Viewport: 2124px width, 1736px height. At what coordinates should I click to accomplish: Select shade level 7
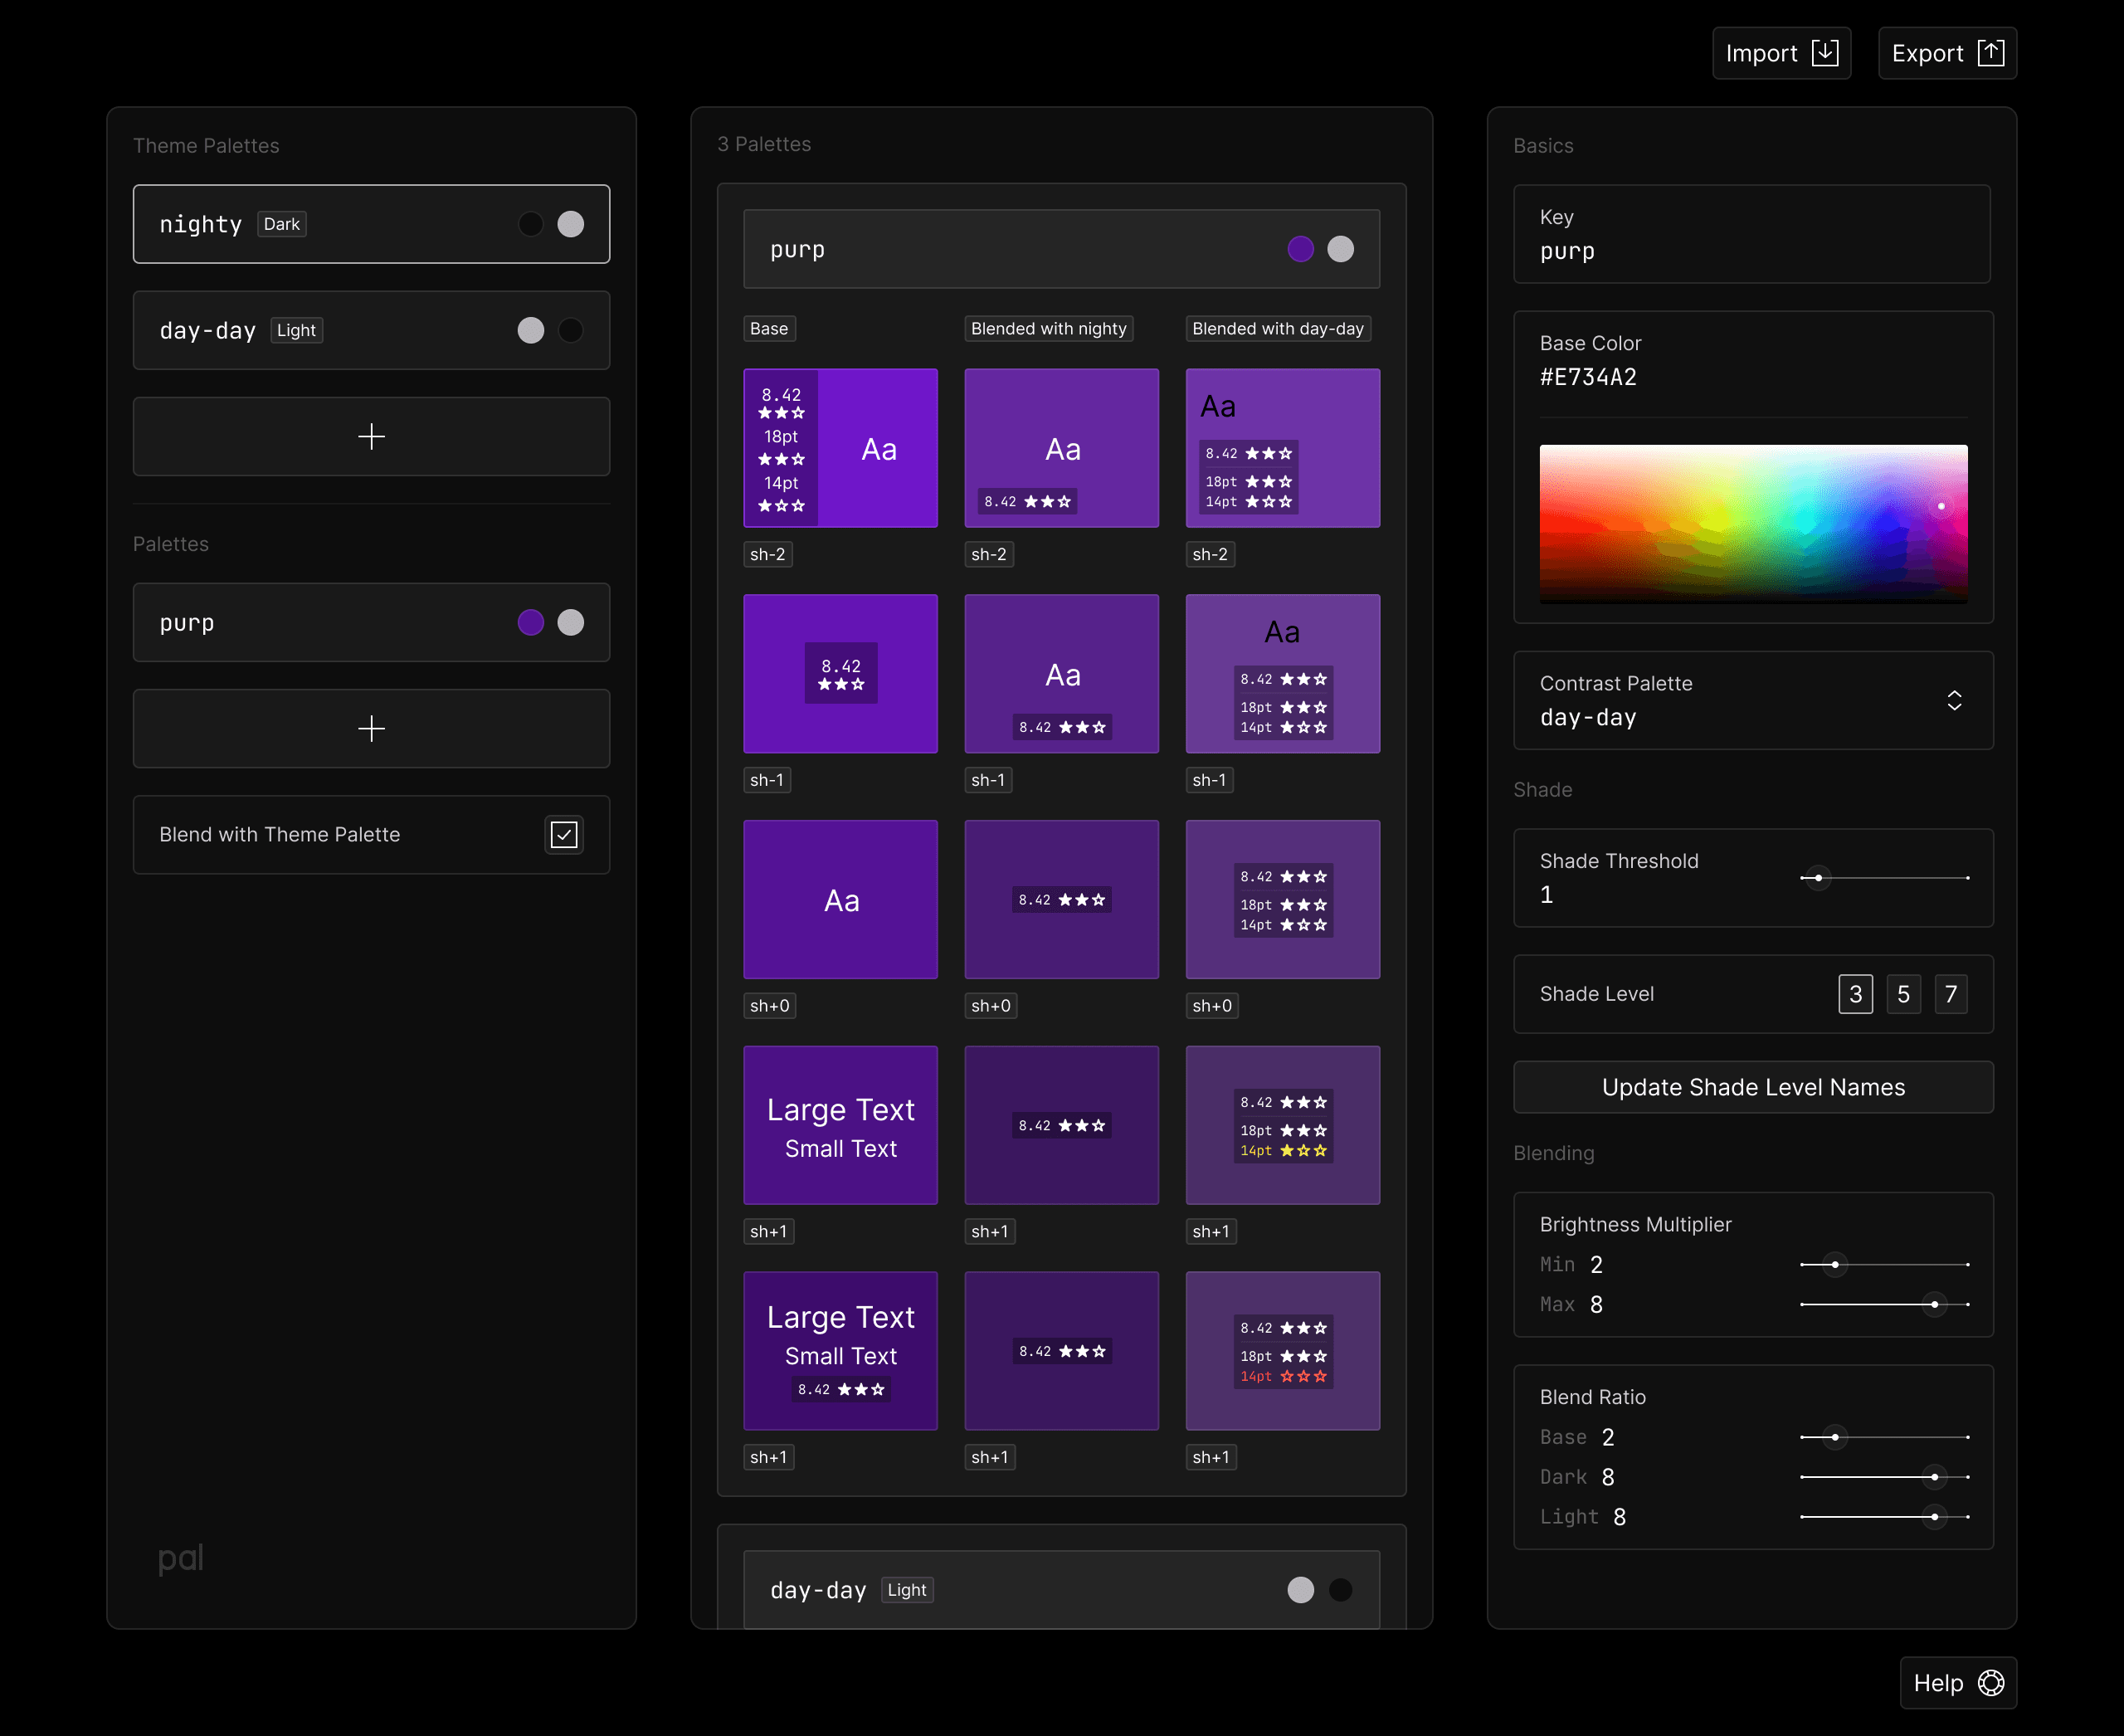(1950, 994)
